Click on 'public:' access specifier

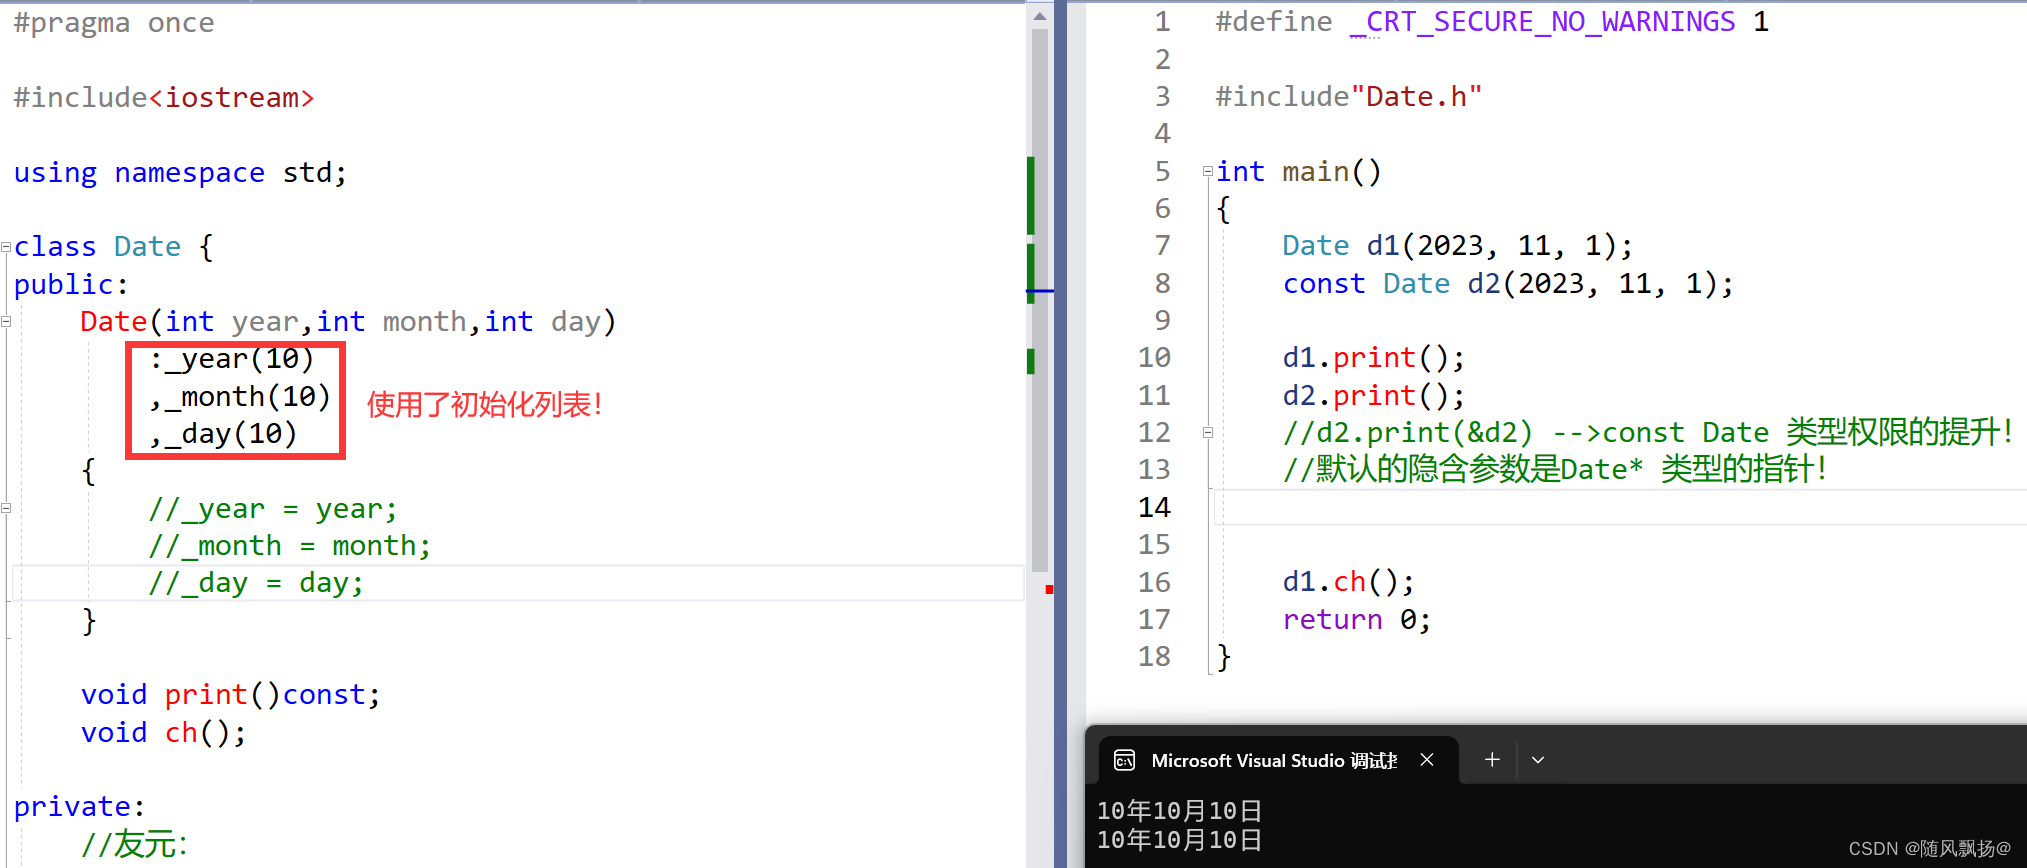pyautogui.click(x=71, y=285)
